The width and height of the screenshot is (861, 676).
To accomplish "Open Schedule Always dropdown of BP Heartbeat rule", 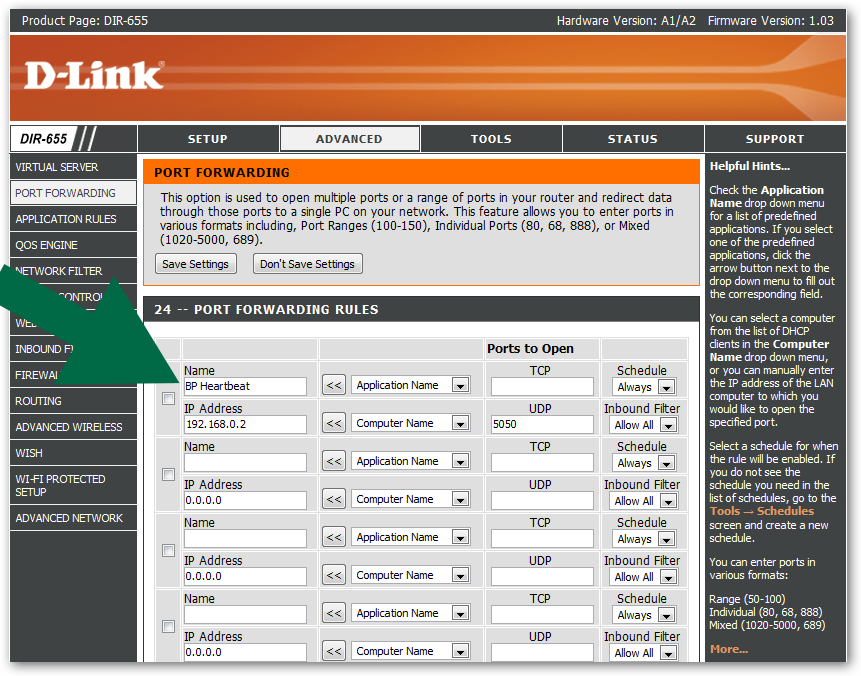I will 644,387.
